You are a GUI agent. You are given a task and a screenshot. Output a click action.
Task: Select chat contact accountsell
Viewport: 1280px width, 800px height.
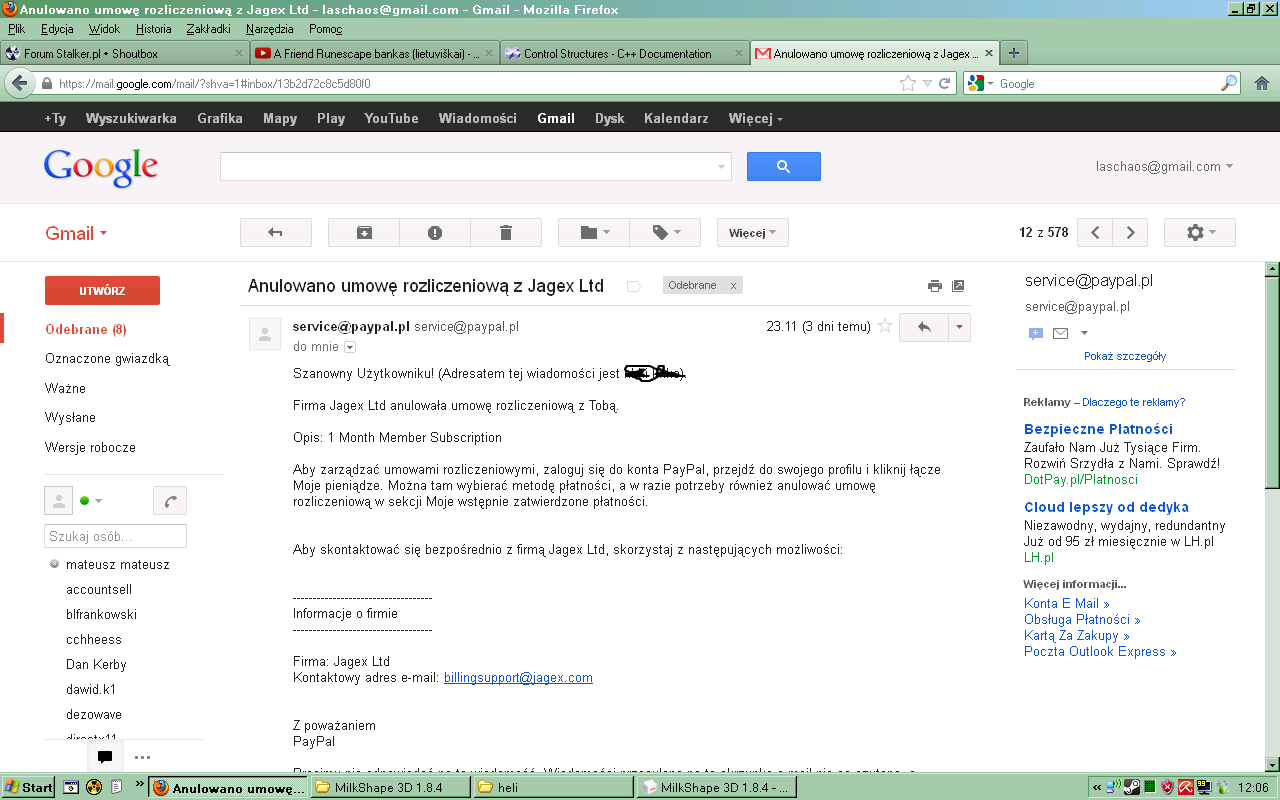99,589
